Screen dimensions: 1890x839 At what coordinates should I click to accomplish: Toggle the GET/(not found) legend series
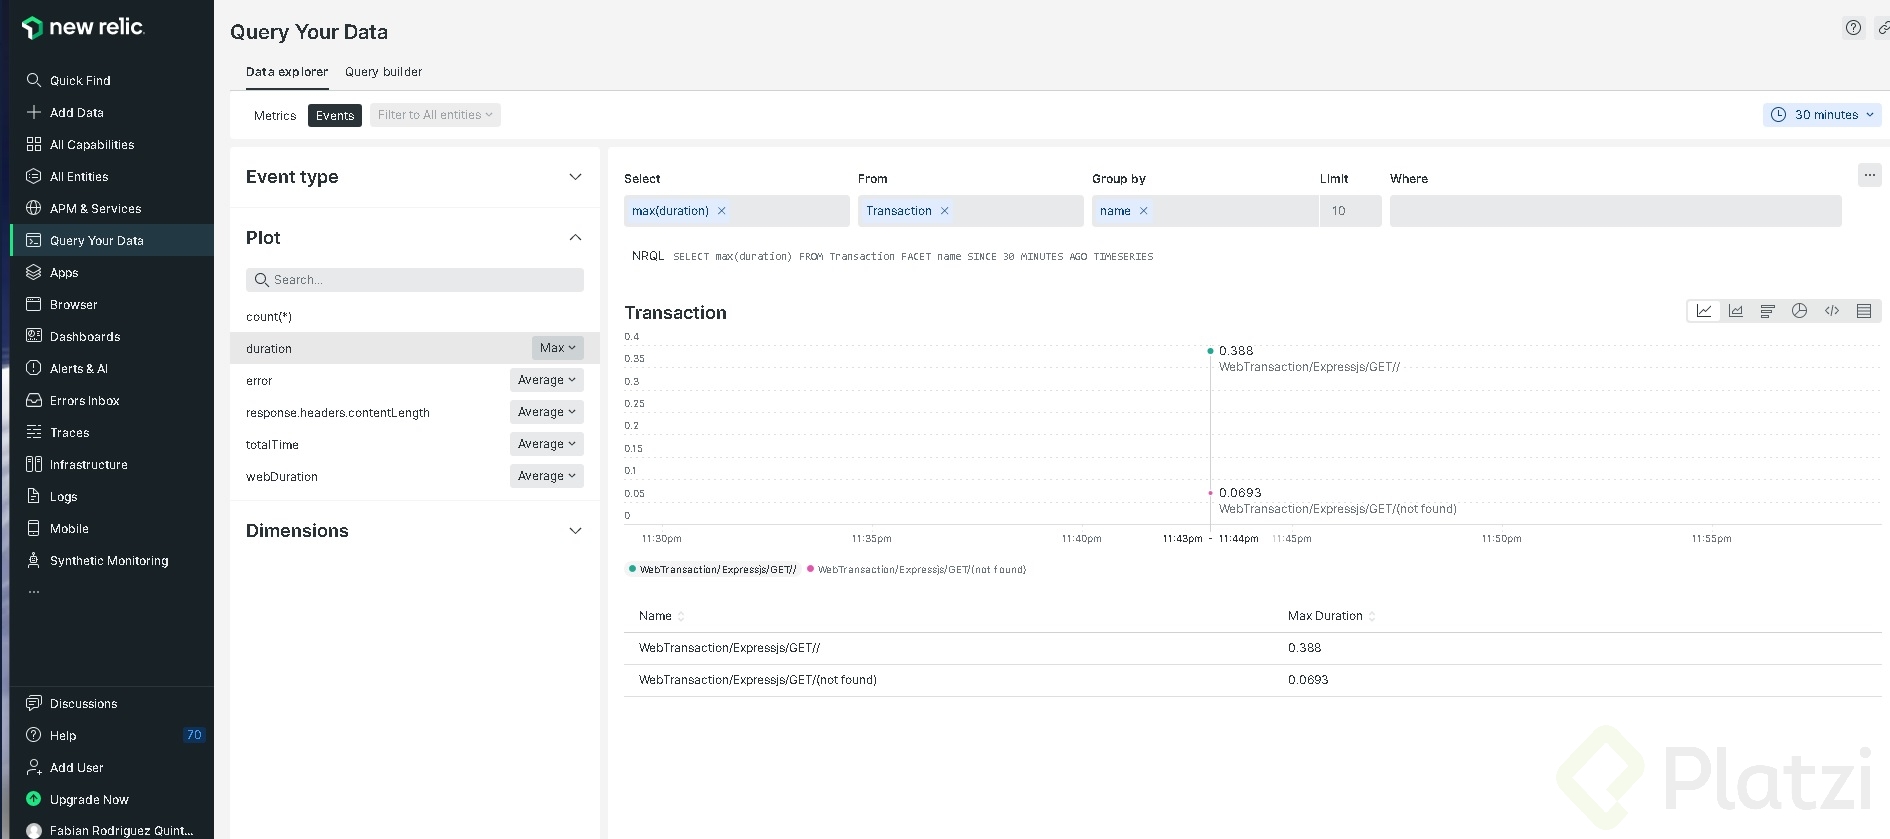point(917,569)
